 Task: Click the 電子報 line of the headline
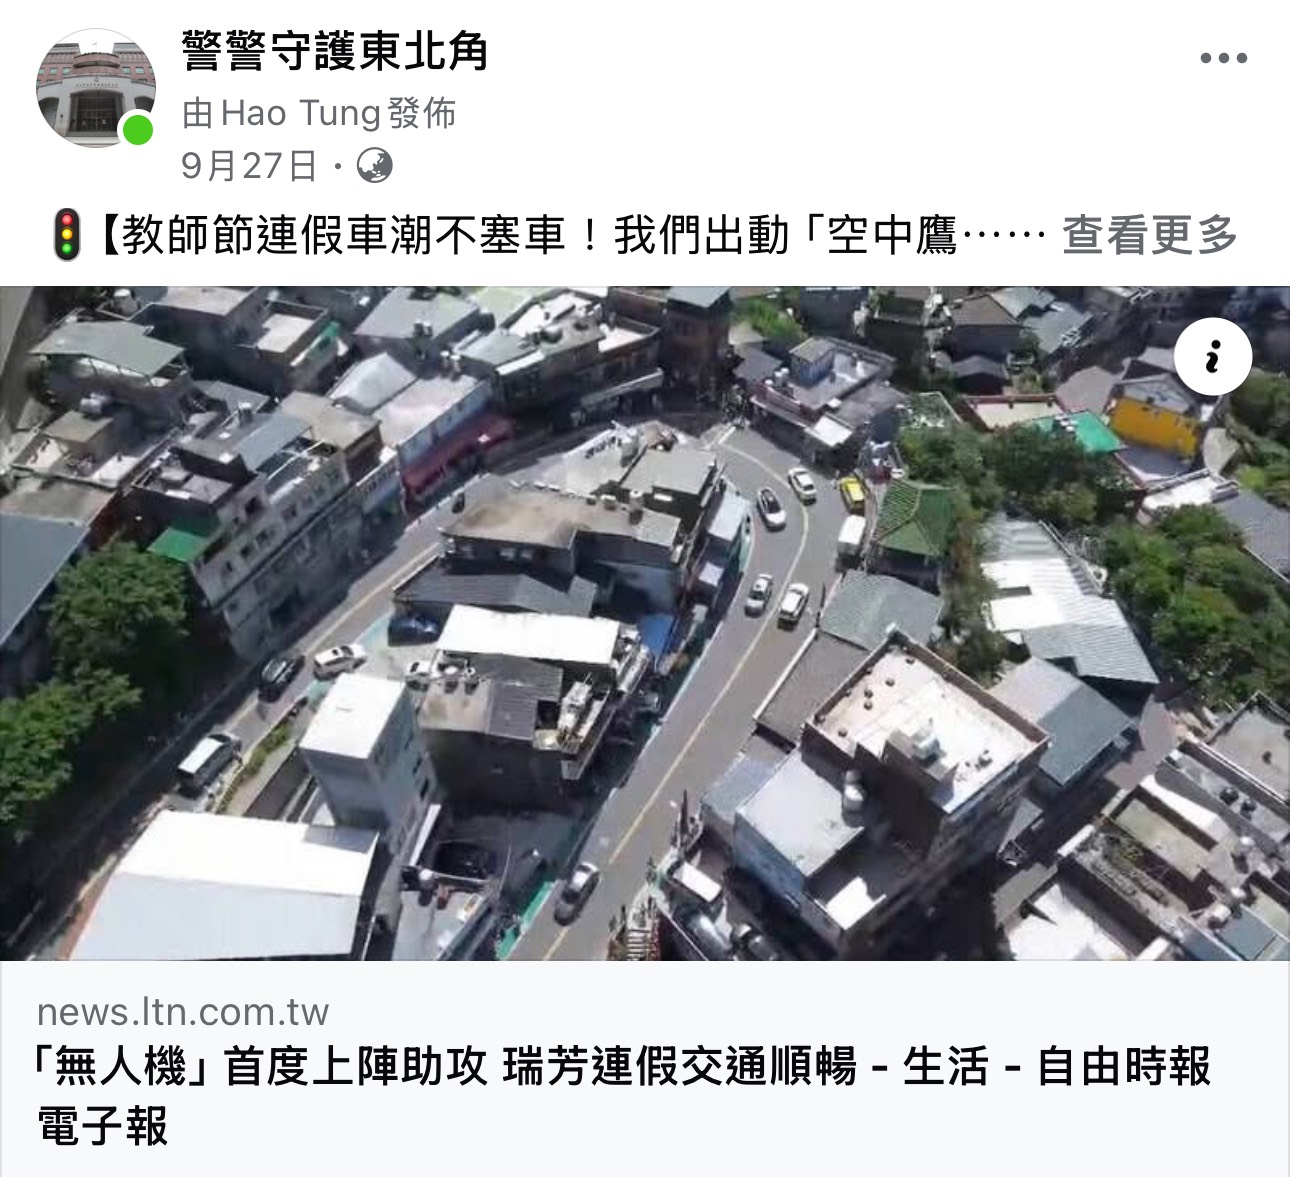point(103,1125)
